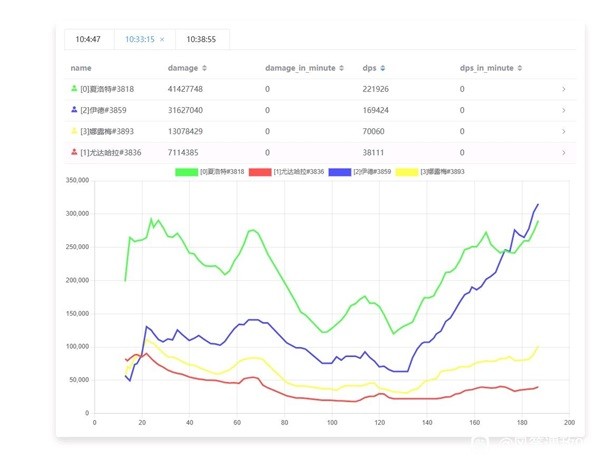The height and width of the screenshot is (459, 600).
Task: Click the green user icon for 夏洛特#3818
Action: [x=74, y=89]
